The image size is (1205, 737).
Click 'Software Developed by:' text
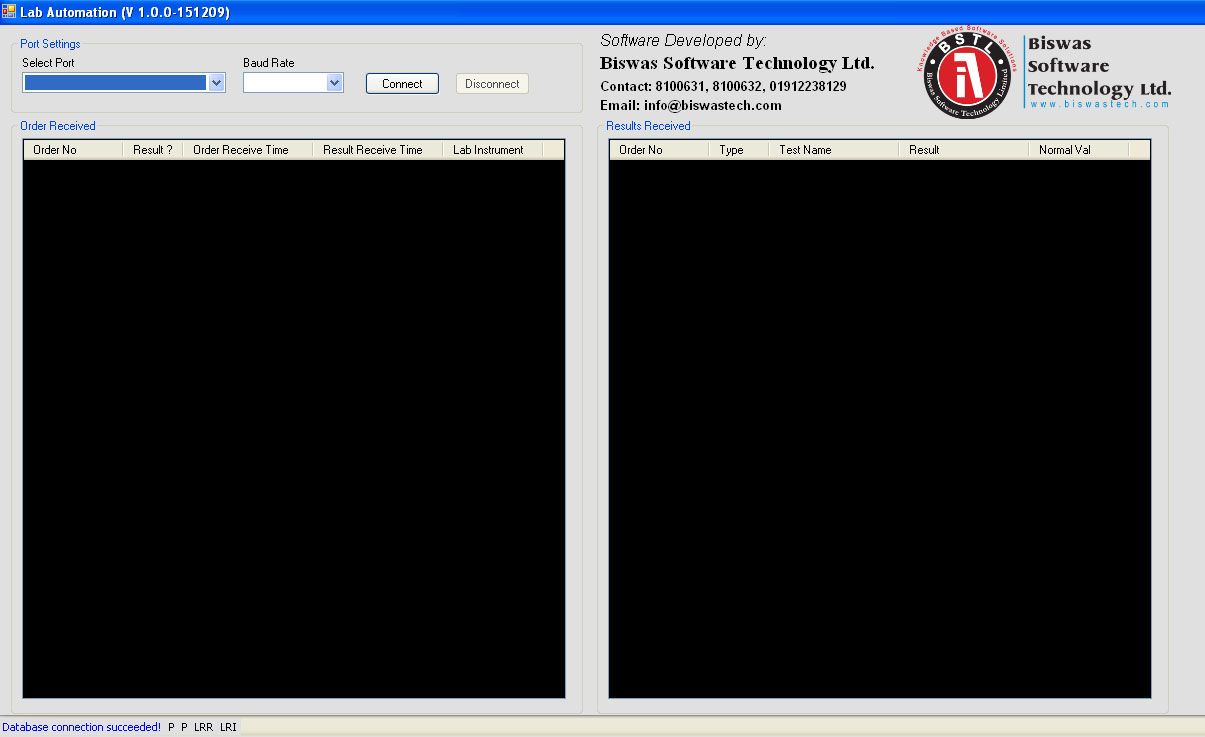[683, 41]
